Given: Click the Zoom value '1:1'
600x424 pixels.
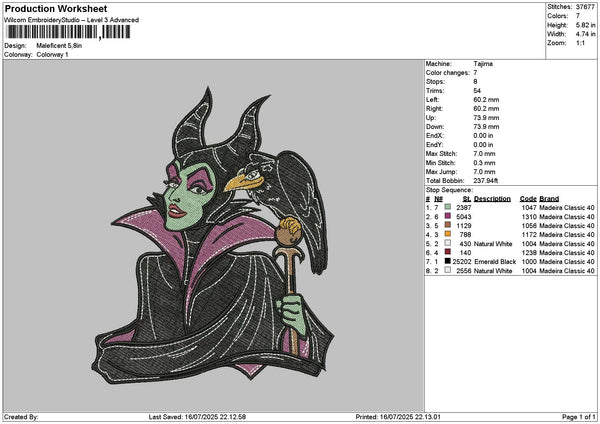Looking at the screenshot, I should coord(580,43).
